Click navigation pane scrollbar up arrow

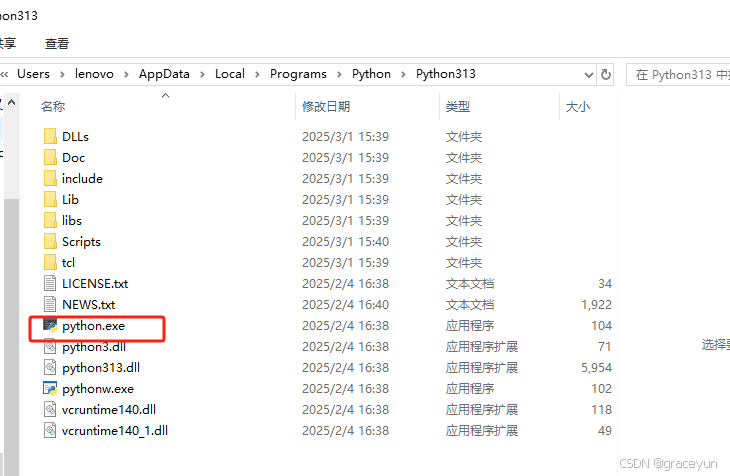pos(12,102)
